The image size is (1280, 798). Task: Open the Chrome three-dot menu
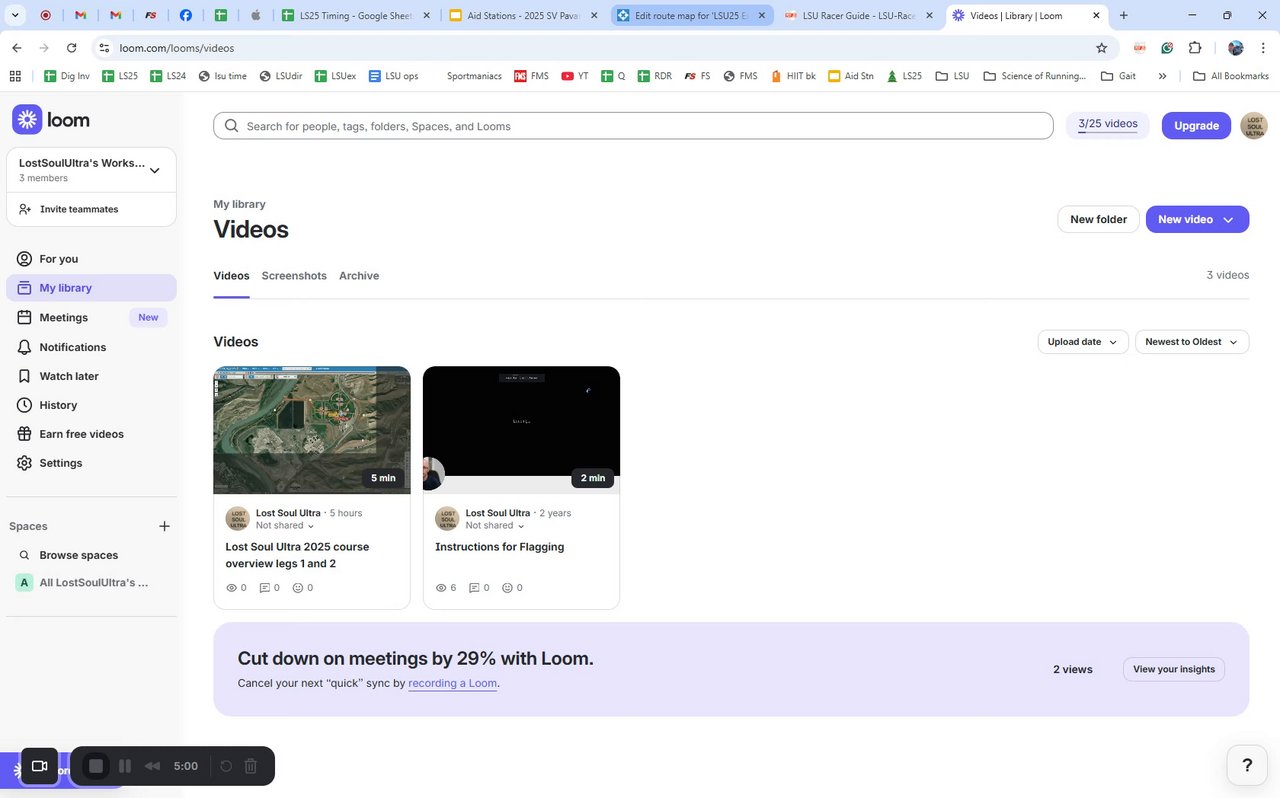(1263, 48)
